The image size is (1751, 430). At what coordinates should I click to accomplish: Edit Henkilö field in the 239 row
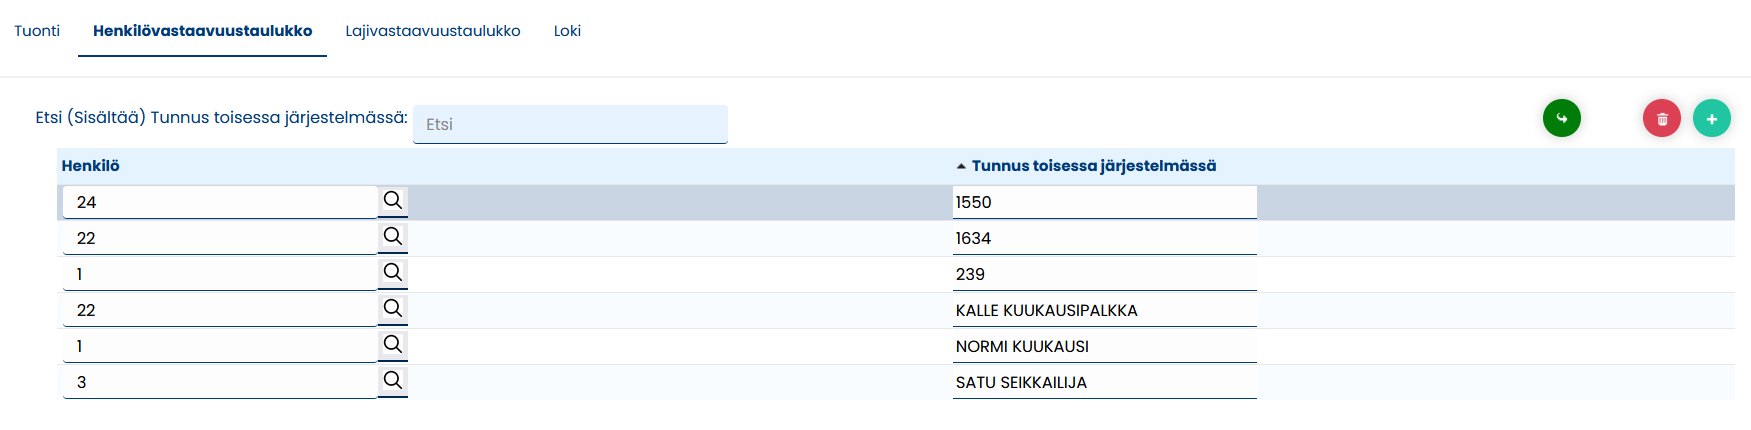(220, 274)
